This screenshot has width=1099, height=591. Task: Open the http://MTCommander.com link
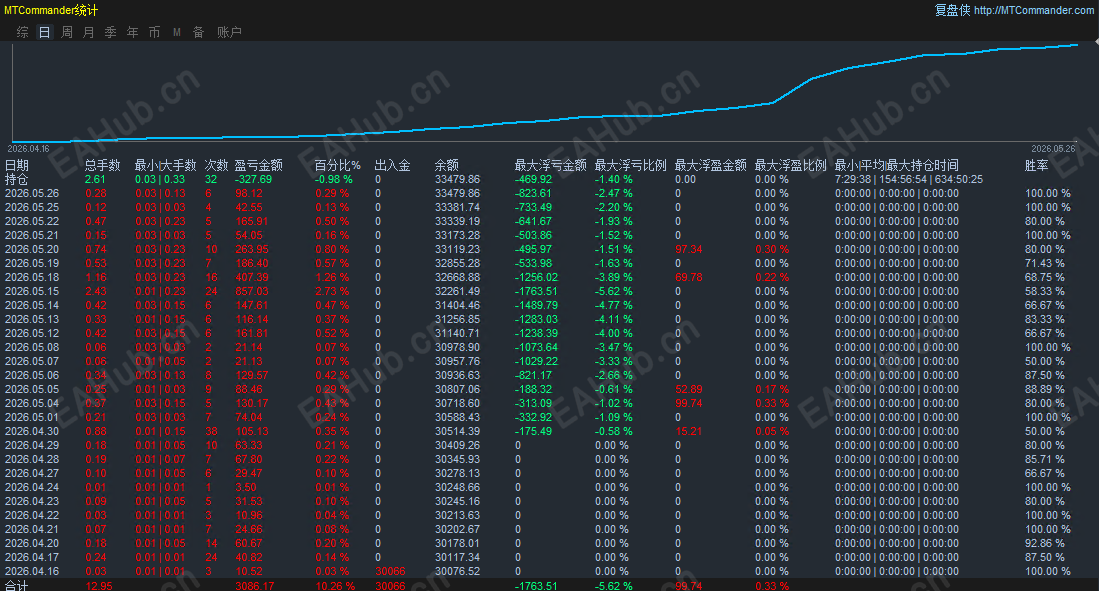click(x=1034, y=11)
